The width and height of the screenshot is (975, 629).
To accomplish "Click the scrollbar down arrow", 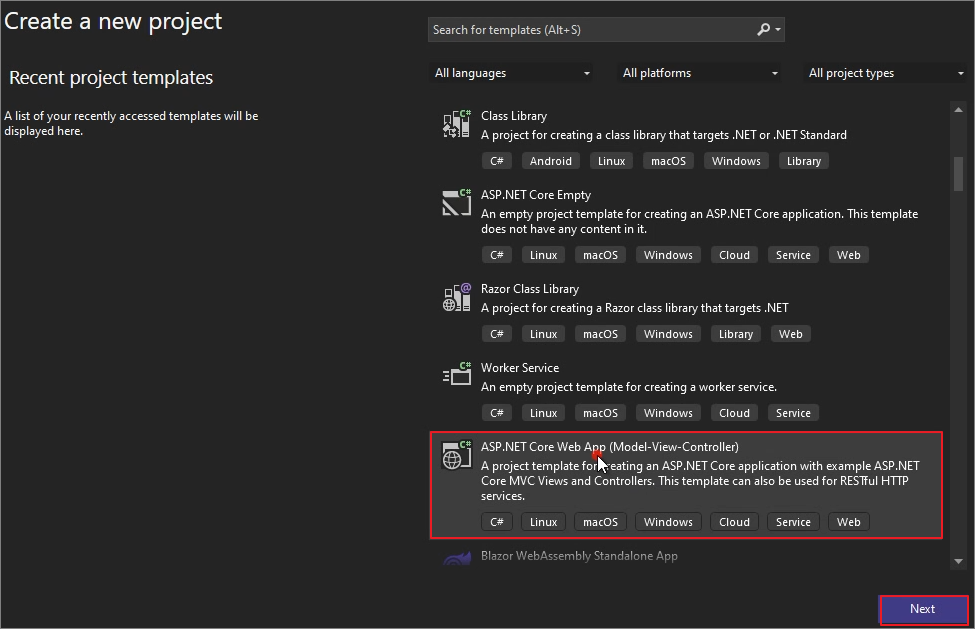I will 958,560.
